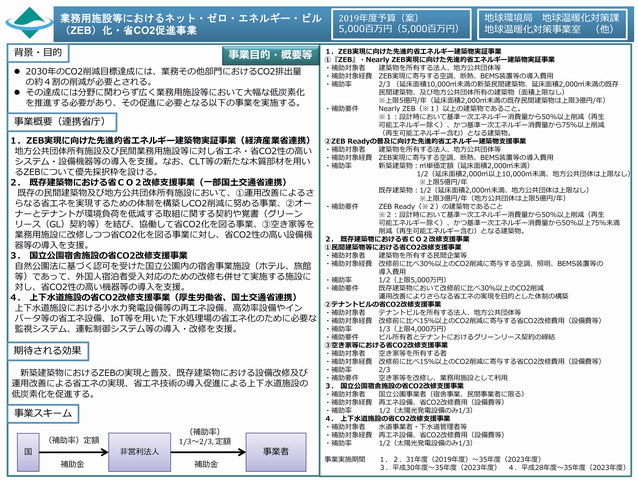Click the line '国立公園事業者（宿舎事業、民間事業者に限る）'
This screenshot has width=638, height=481.
(x=452, y=394)
